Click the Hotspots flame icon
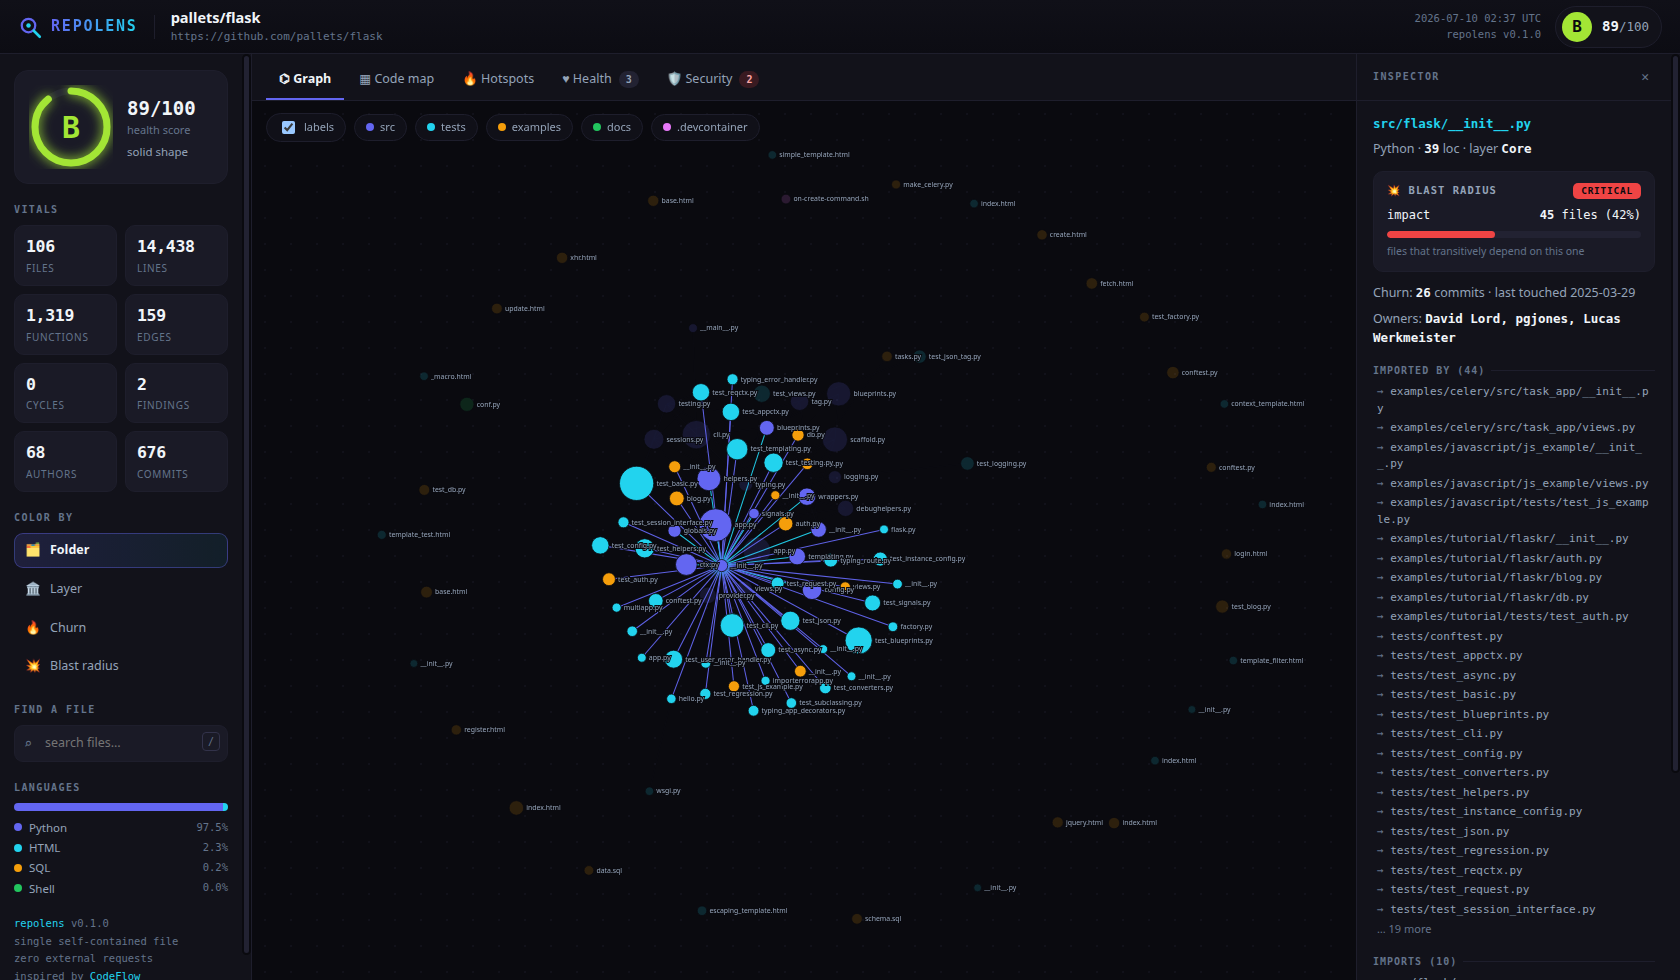1680x980 pixels. pos(470,79)
